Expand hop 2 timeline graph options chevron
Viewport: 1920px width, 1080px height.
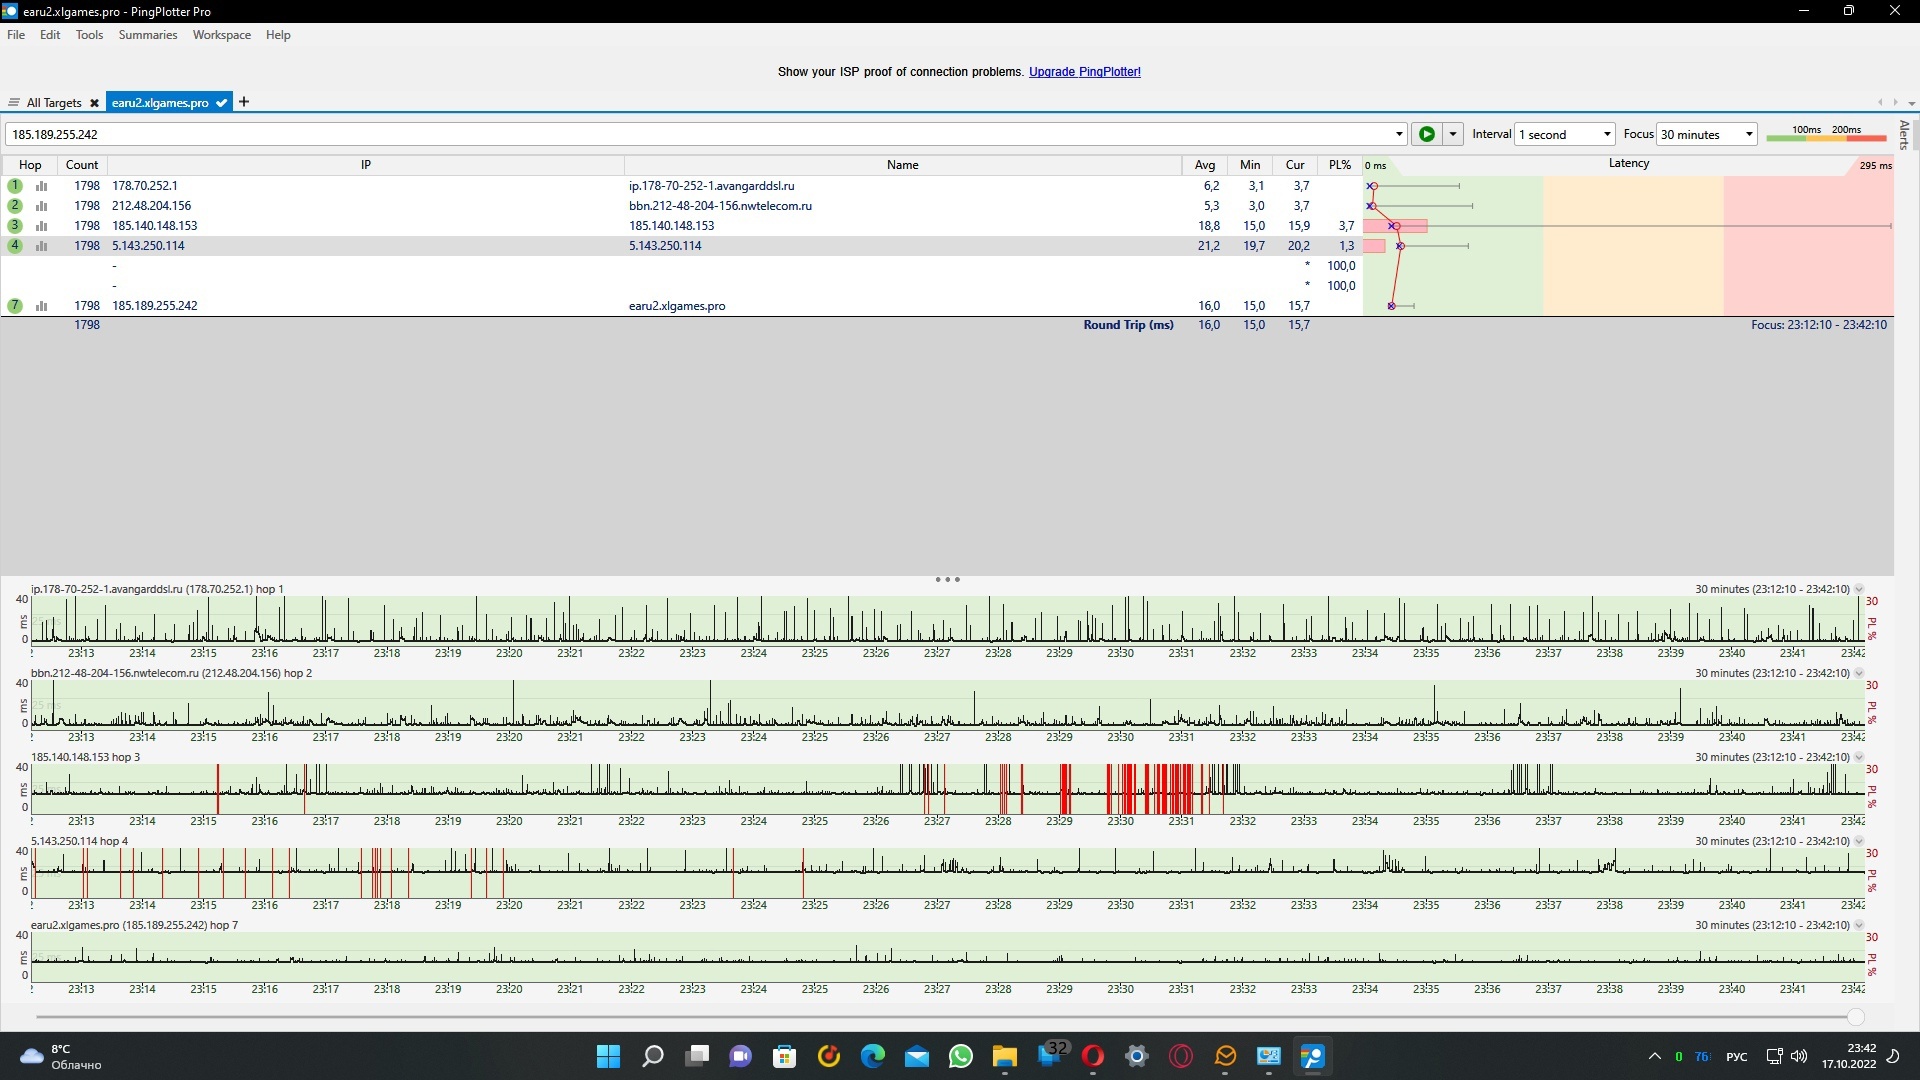point(1859,674)
